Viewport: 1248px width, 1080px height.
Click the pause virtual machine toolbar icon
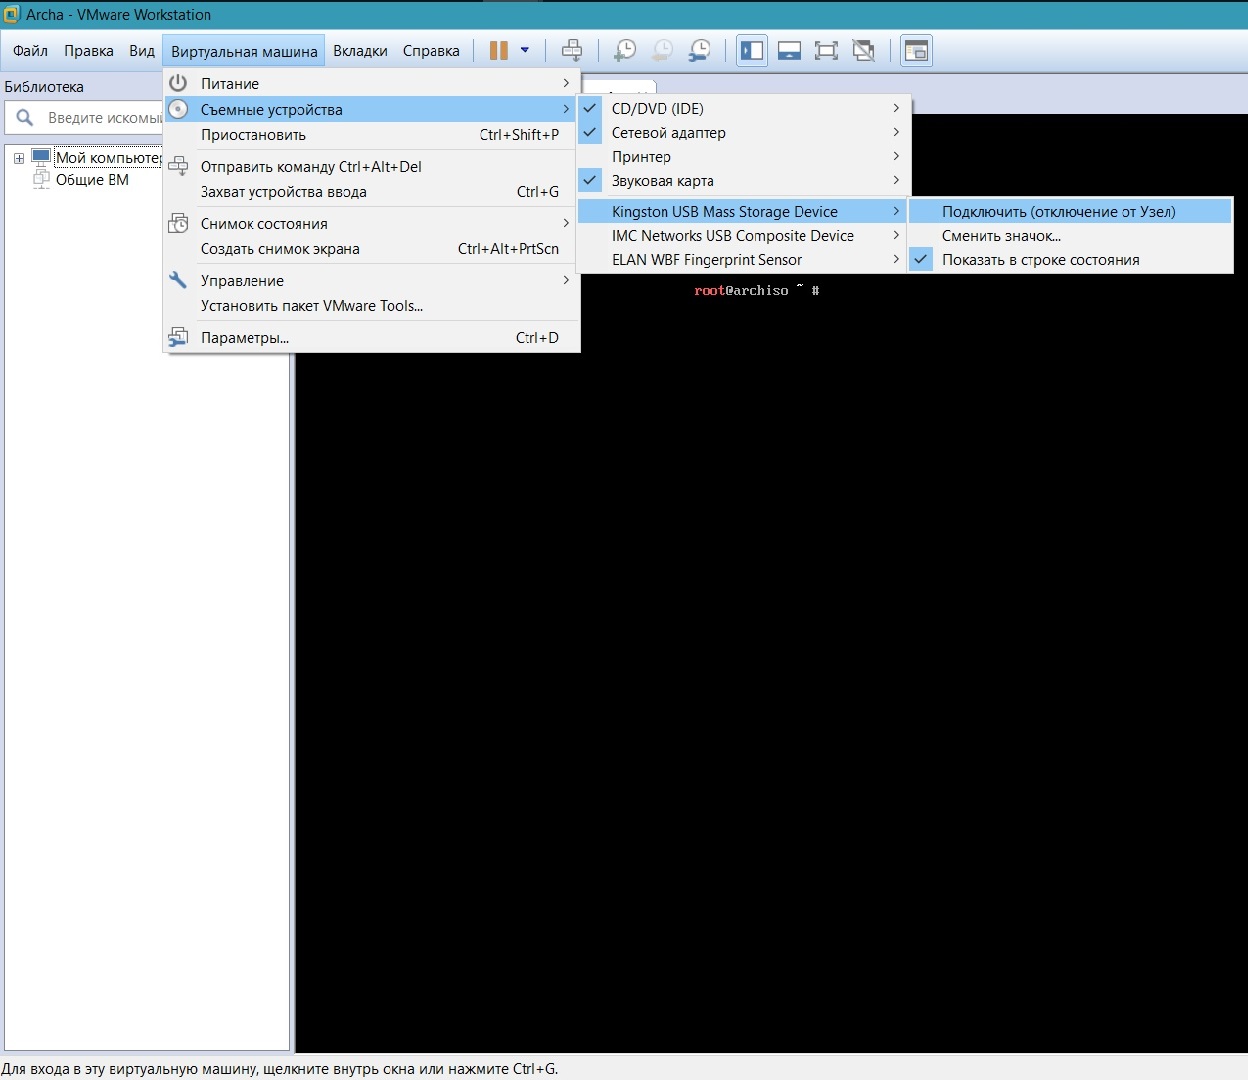498,50
